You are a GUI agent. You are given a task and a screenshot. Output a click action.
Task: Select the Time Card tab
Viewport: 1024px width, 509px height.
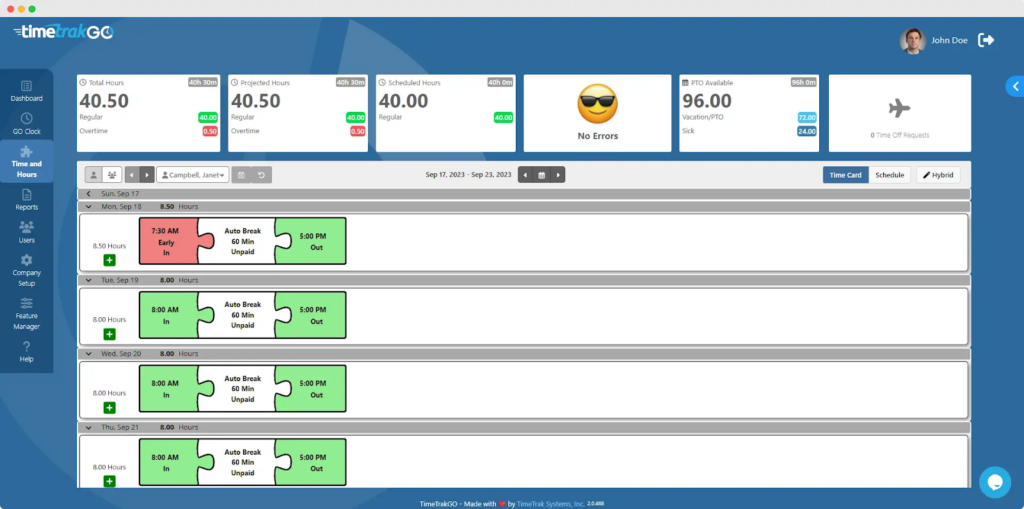point(845,175)
